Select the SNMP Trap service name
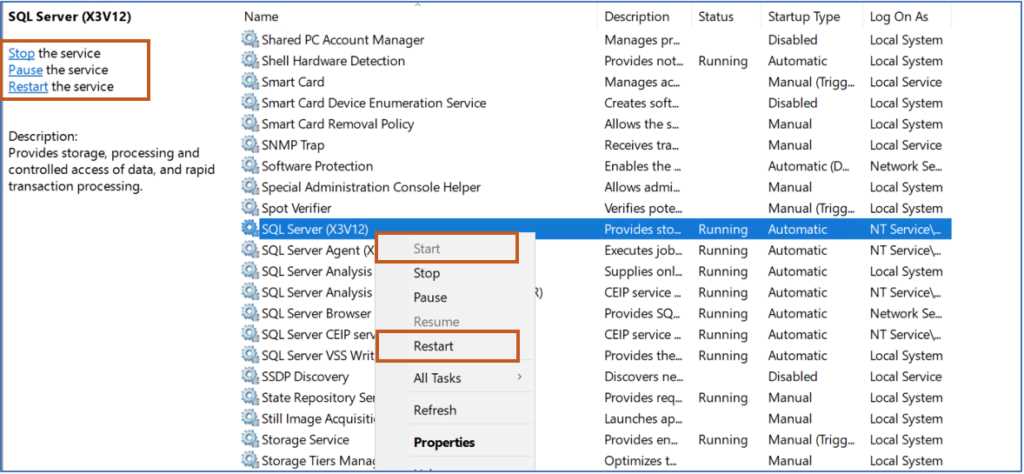Screen dimensions: 1024x474 tap(293, 145)
